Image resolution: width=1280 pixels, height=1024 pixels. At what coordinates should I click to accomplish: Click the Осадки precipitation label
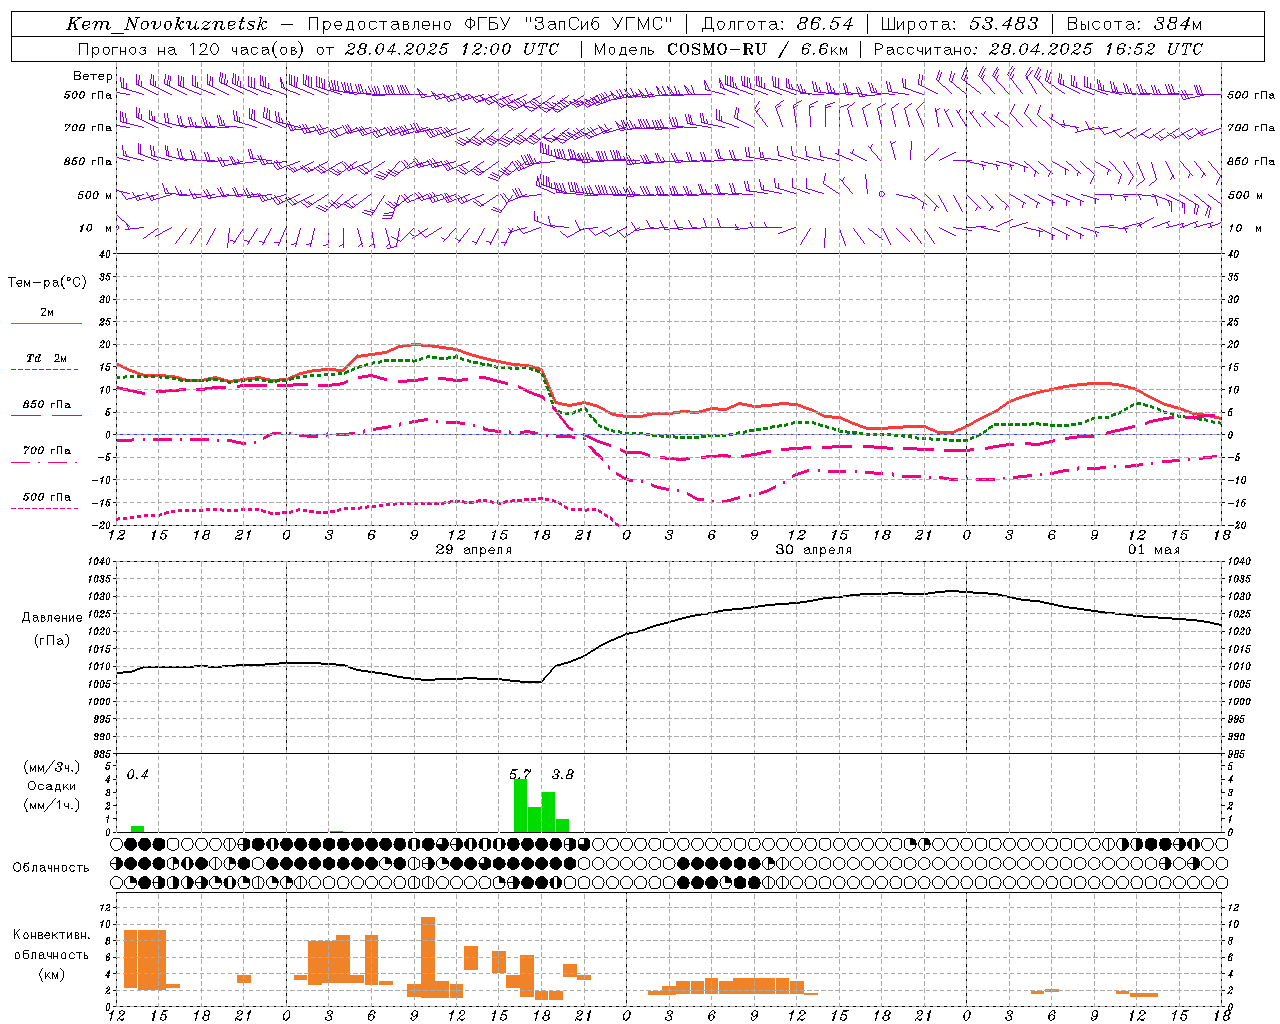click(51, 786)
